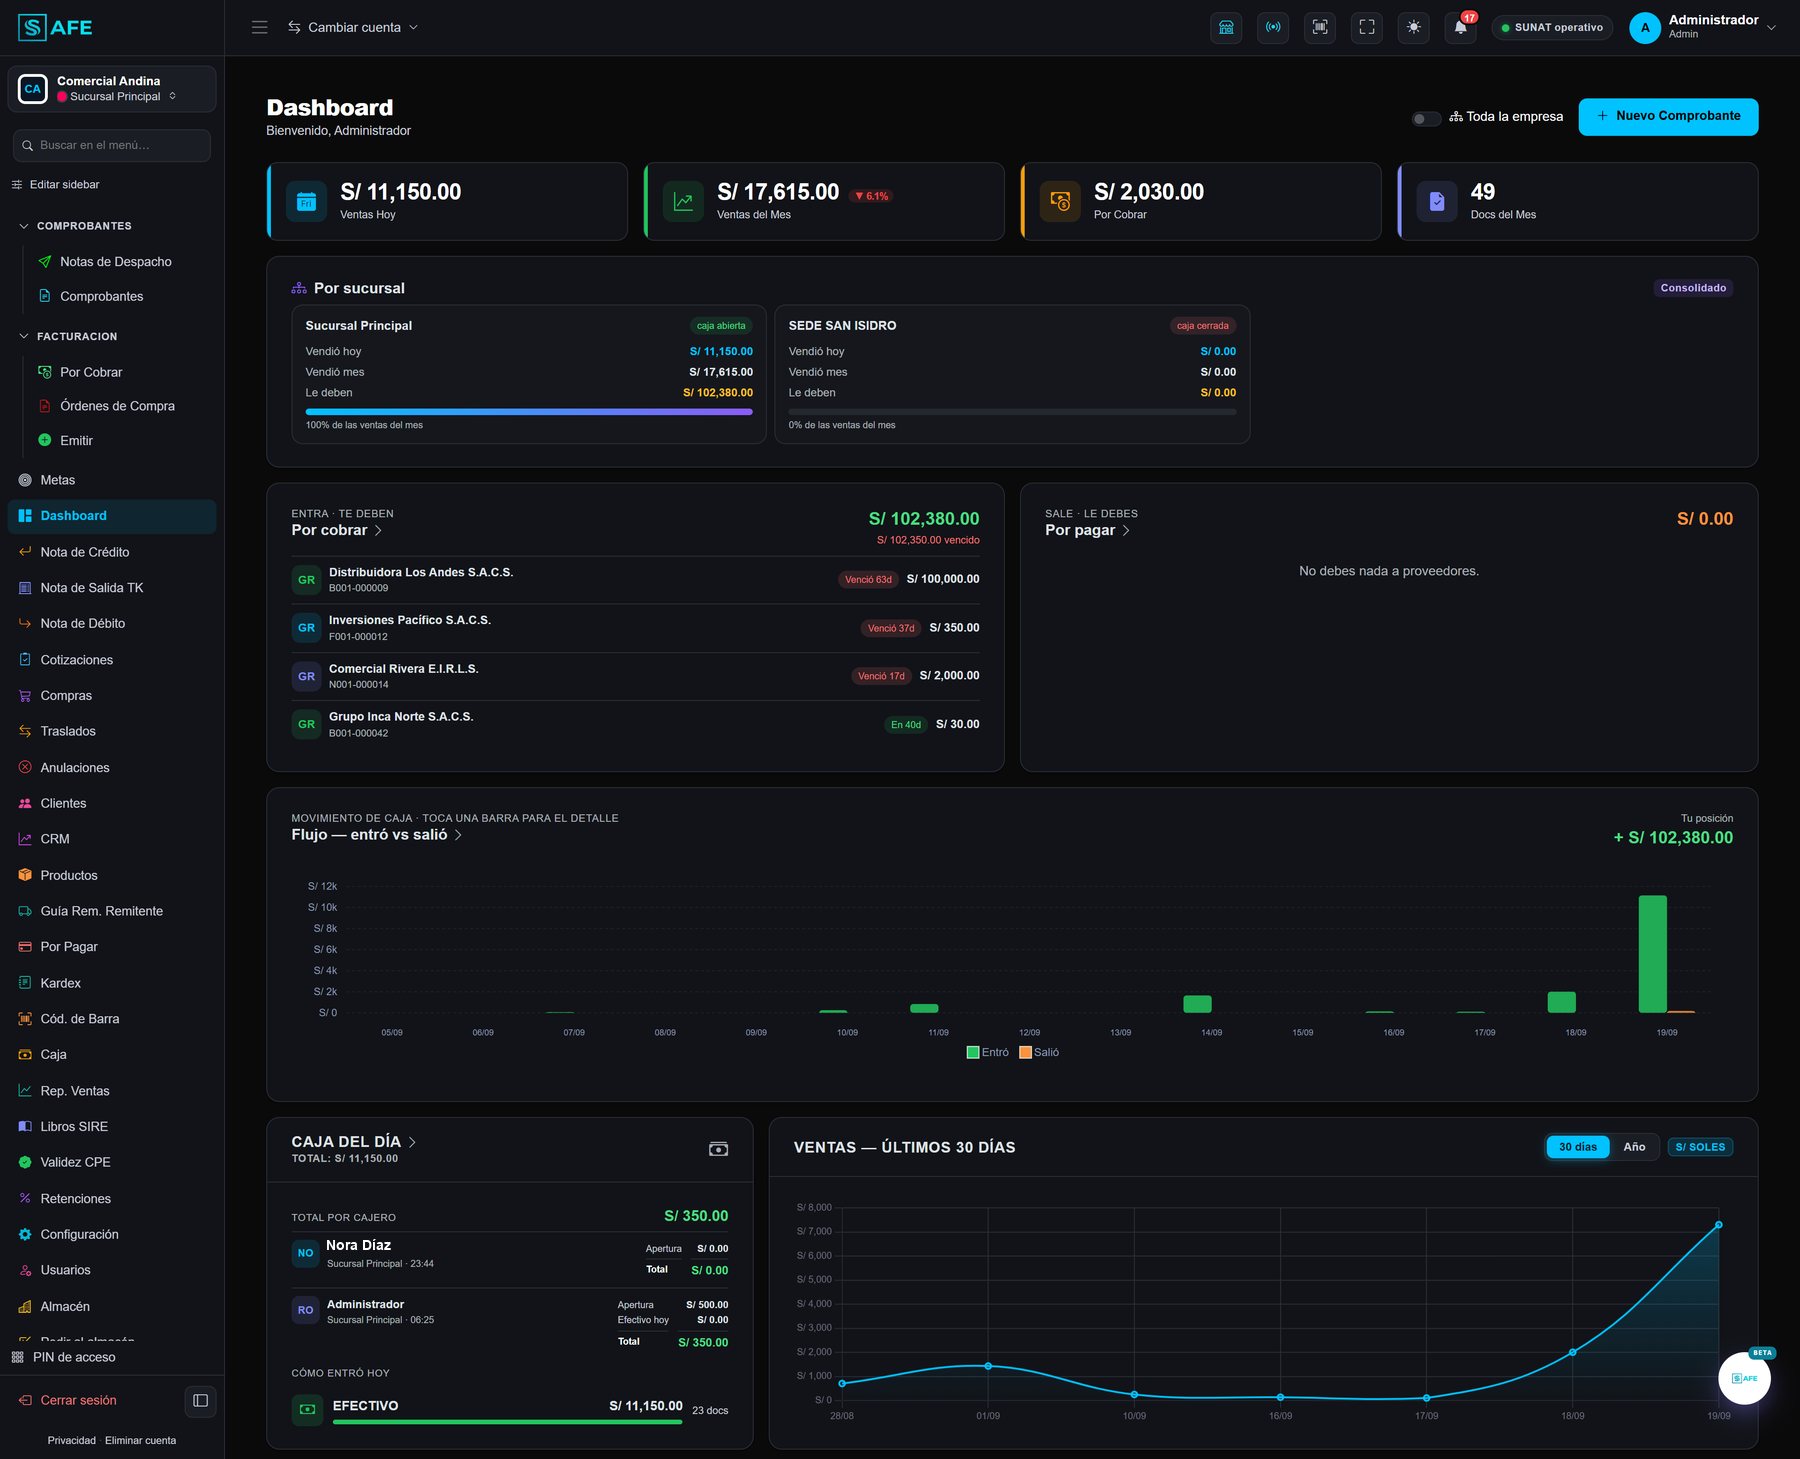This screenshot has height=1459, width=1800.
Task: Select the 30 días range
Action: pos(1578,1147)
